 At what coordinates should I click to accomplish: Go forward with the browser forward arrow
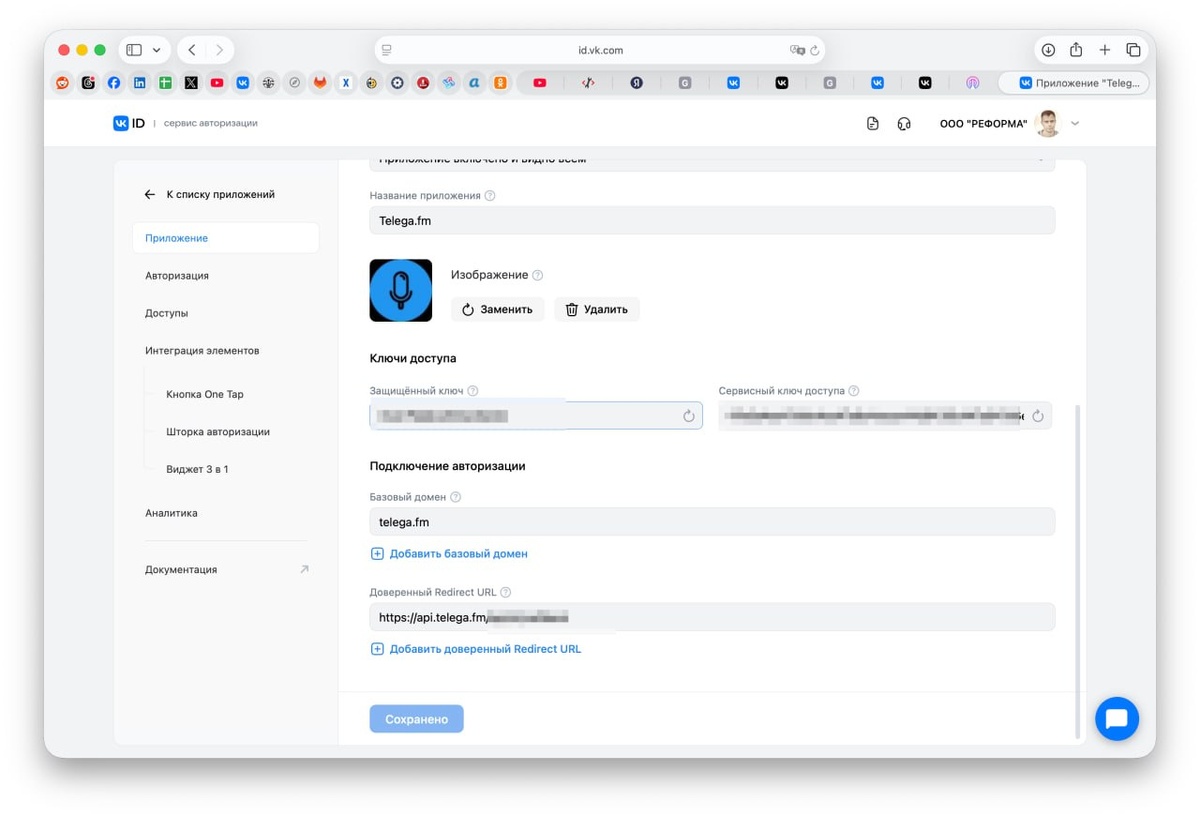pyautogui.click(x=219, y=50)
